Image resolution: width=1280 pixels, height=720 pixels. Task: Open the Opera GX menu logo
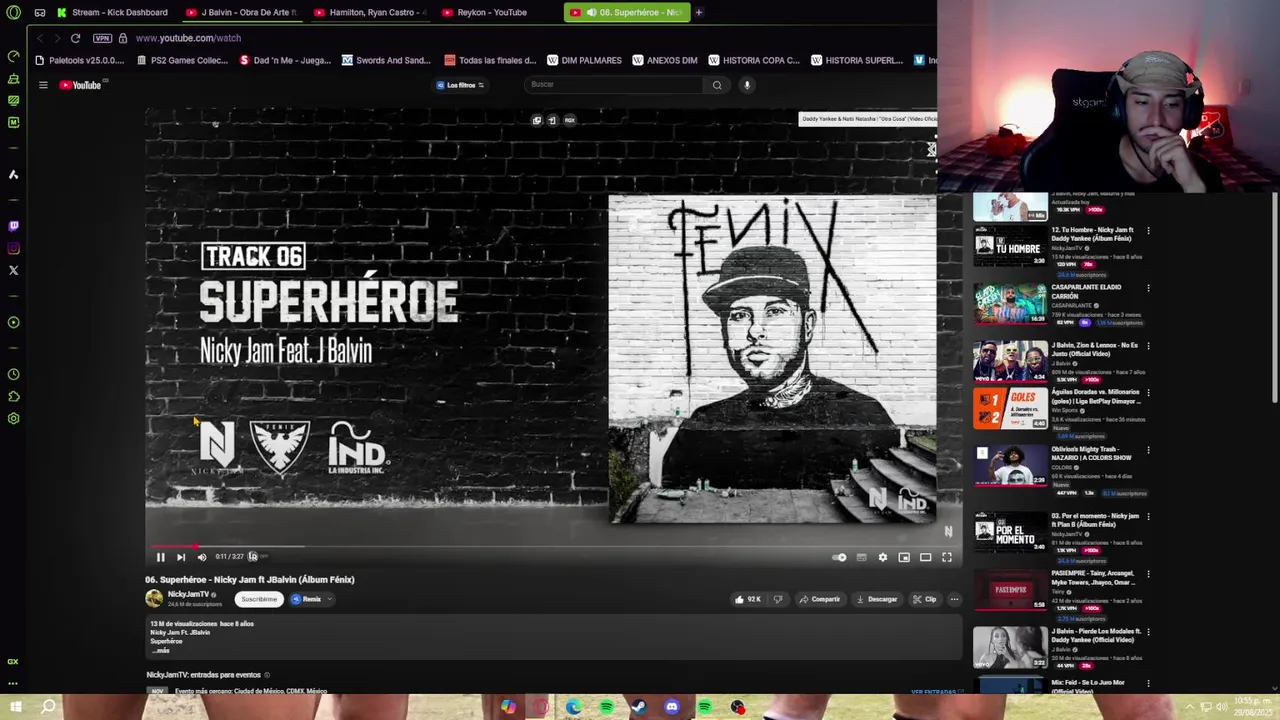point(13,12)
